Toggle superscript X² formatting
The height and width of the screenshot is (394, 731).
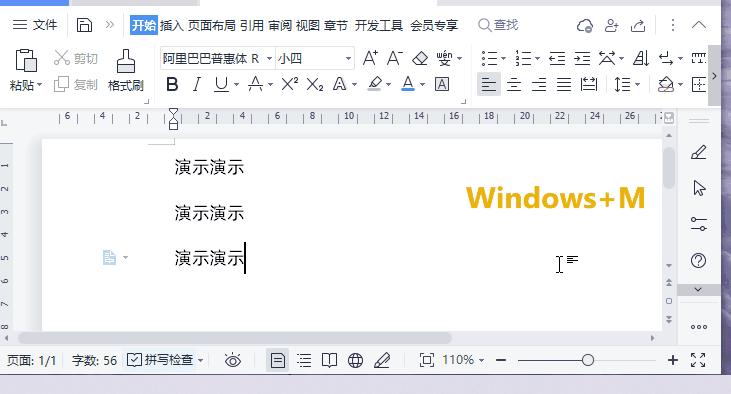(290, 84)
